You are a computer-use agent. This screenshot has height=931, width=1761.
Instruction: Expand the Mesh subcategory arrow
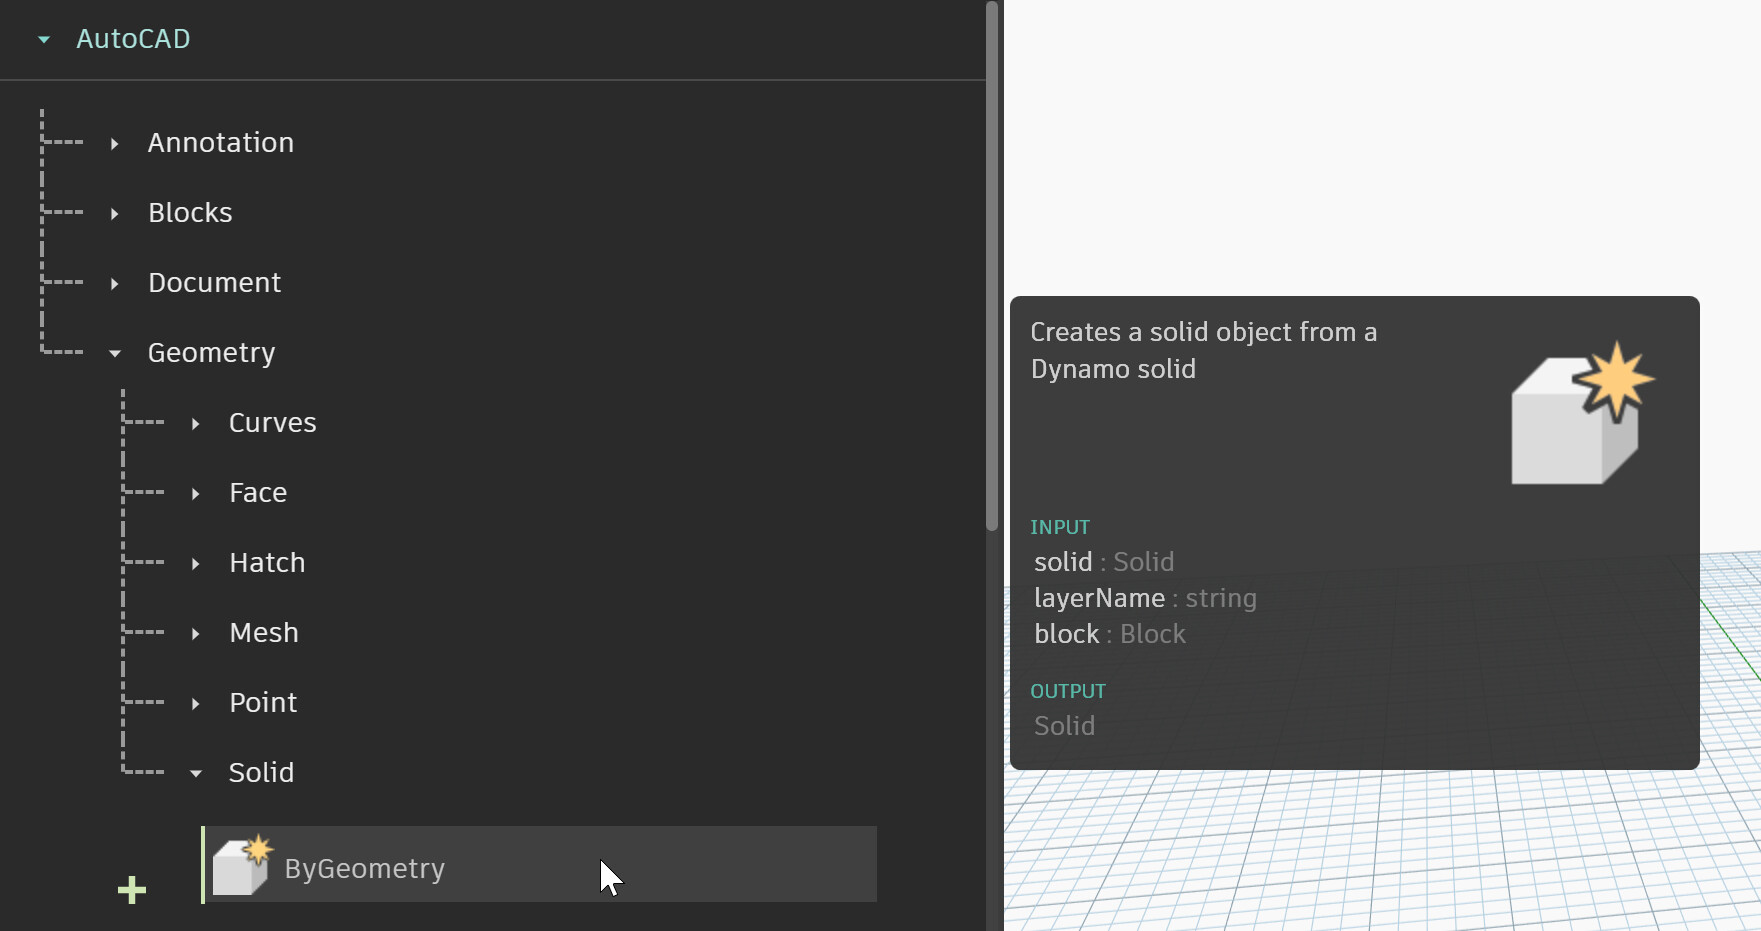196,634
